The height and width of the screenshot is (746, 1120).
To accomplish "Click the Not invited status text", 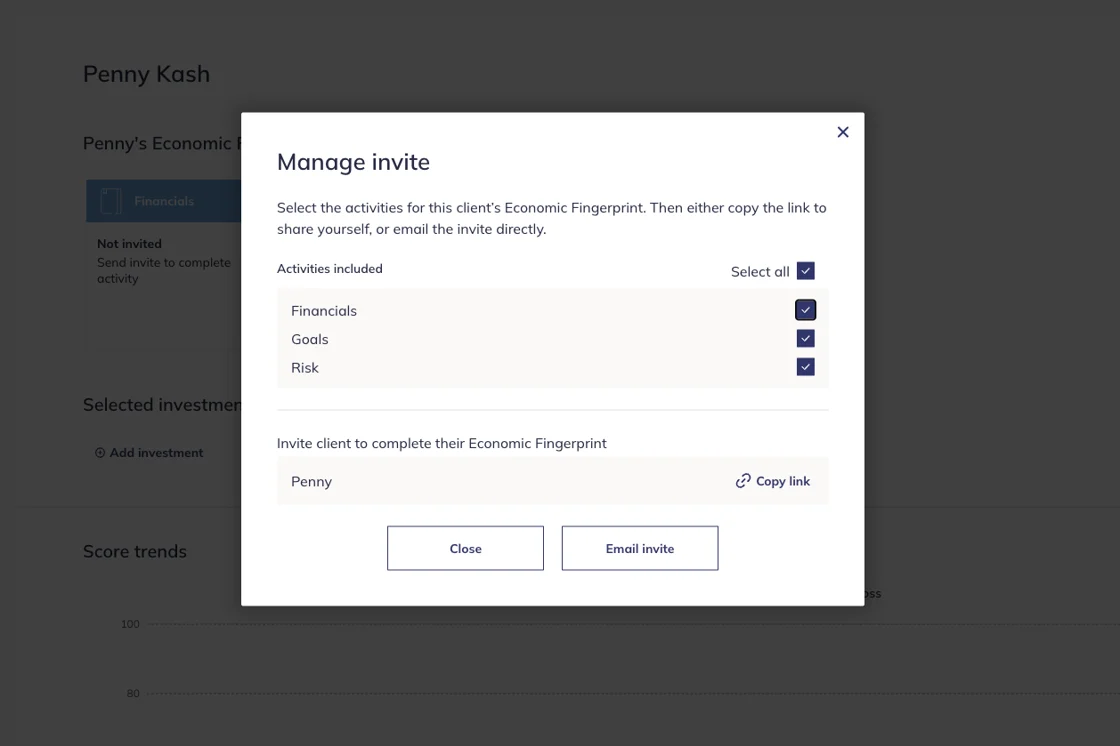I will [x=129, y=244].
